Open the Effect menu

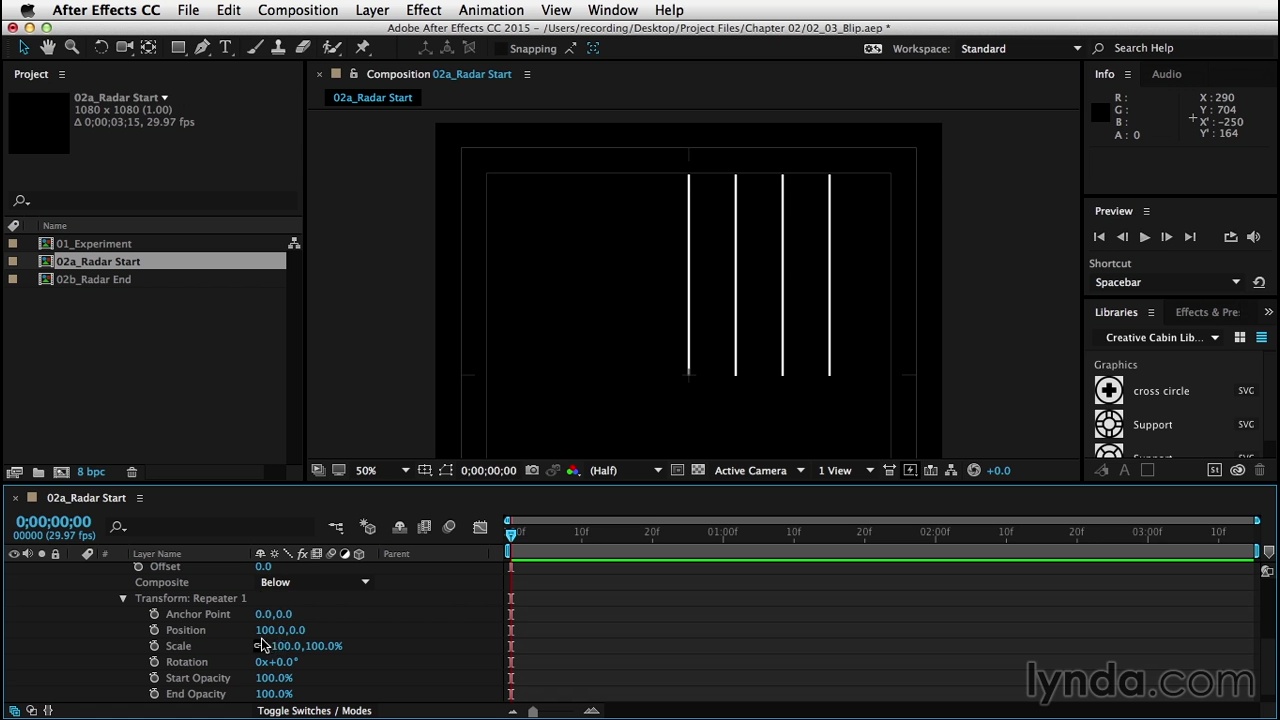click(x=424, y=10)
